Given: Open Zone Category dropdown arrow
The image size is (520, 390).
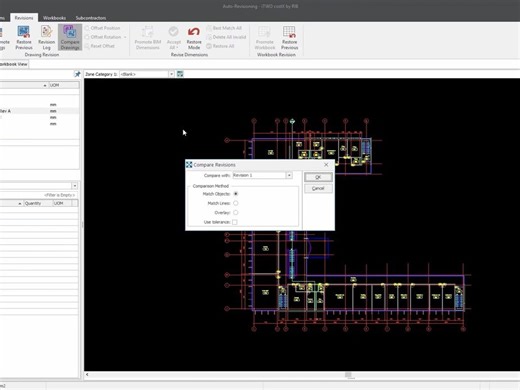Looking at the screenshot, I should point(171,74).
